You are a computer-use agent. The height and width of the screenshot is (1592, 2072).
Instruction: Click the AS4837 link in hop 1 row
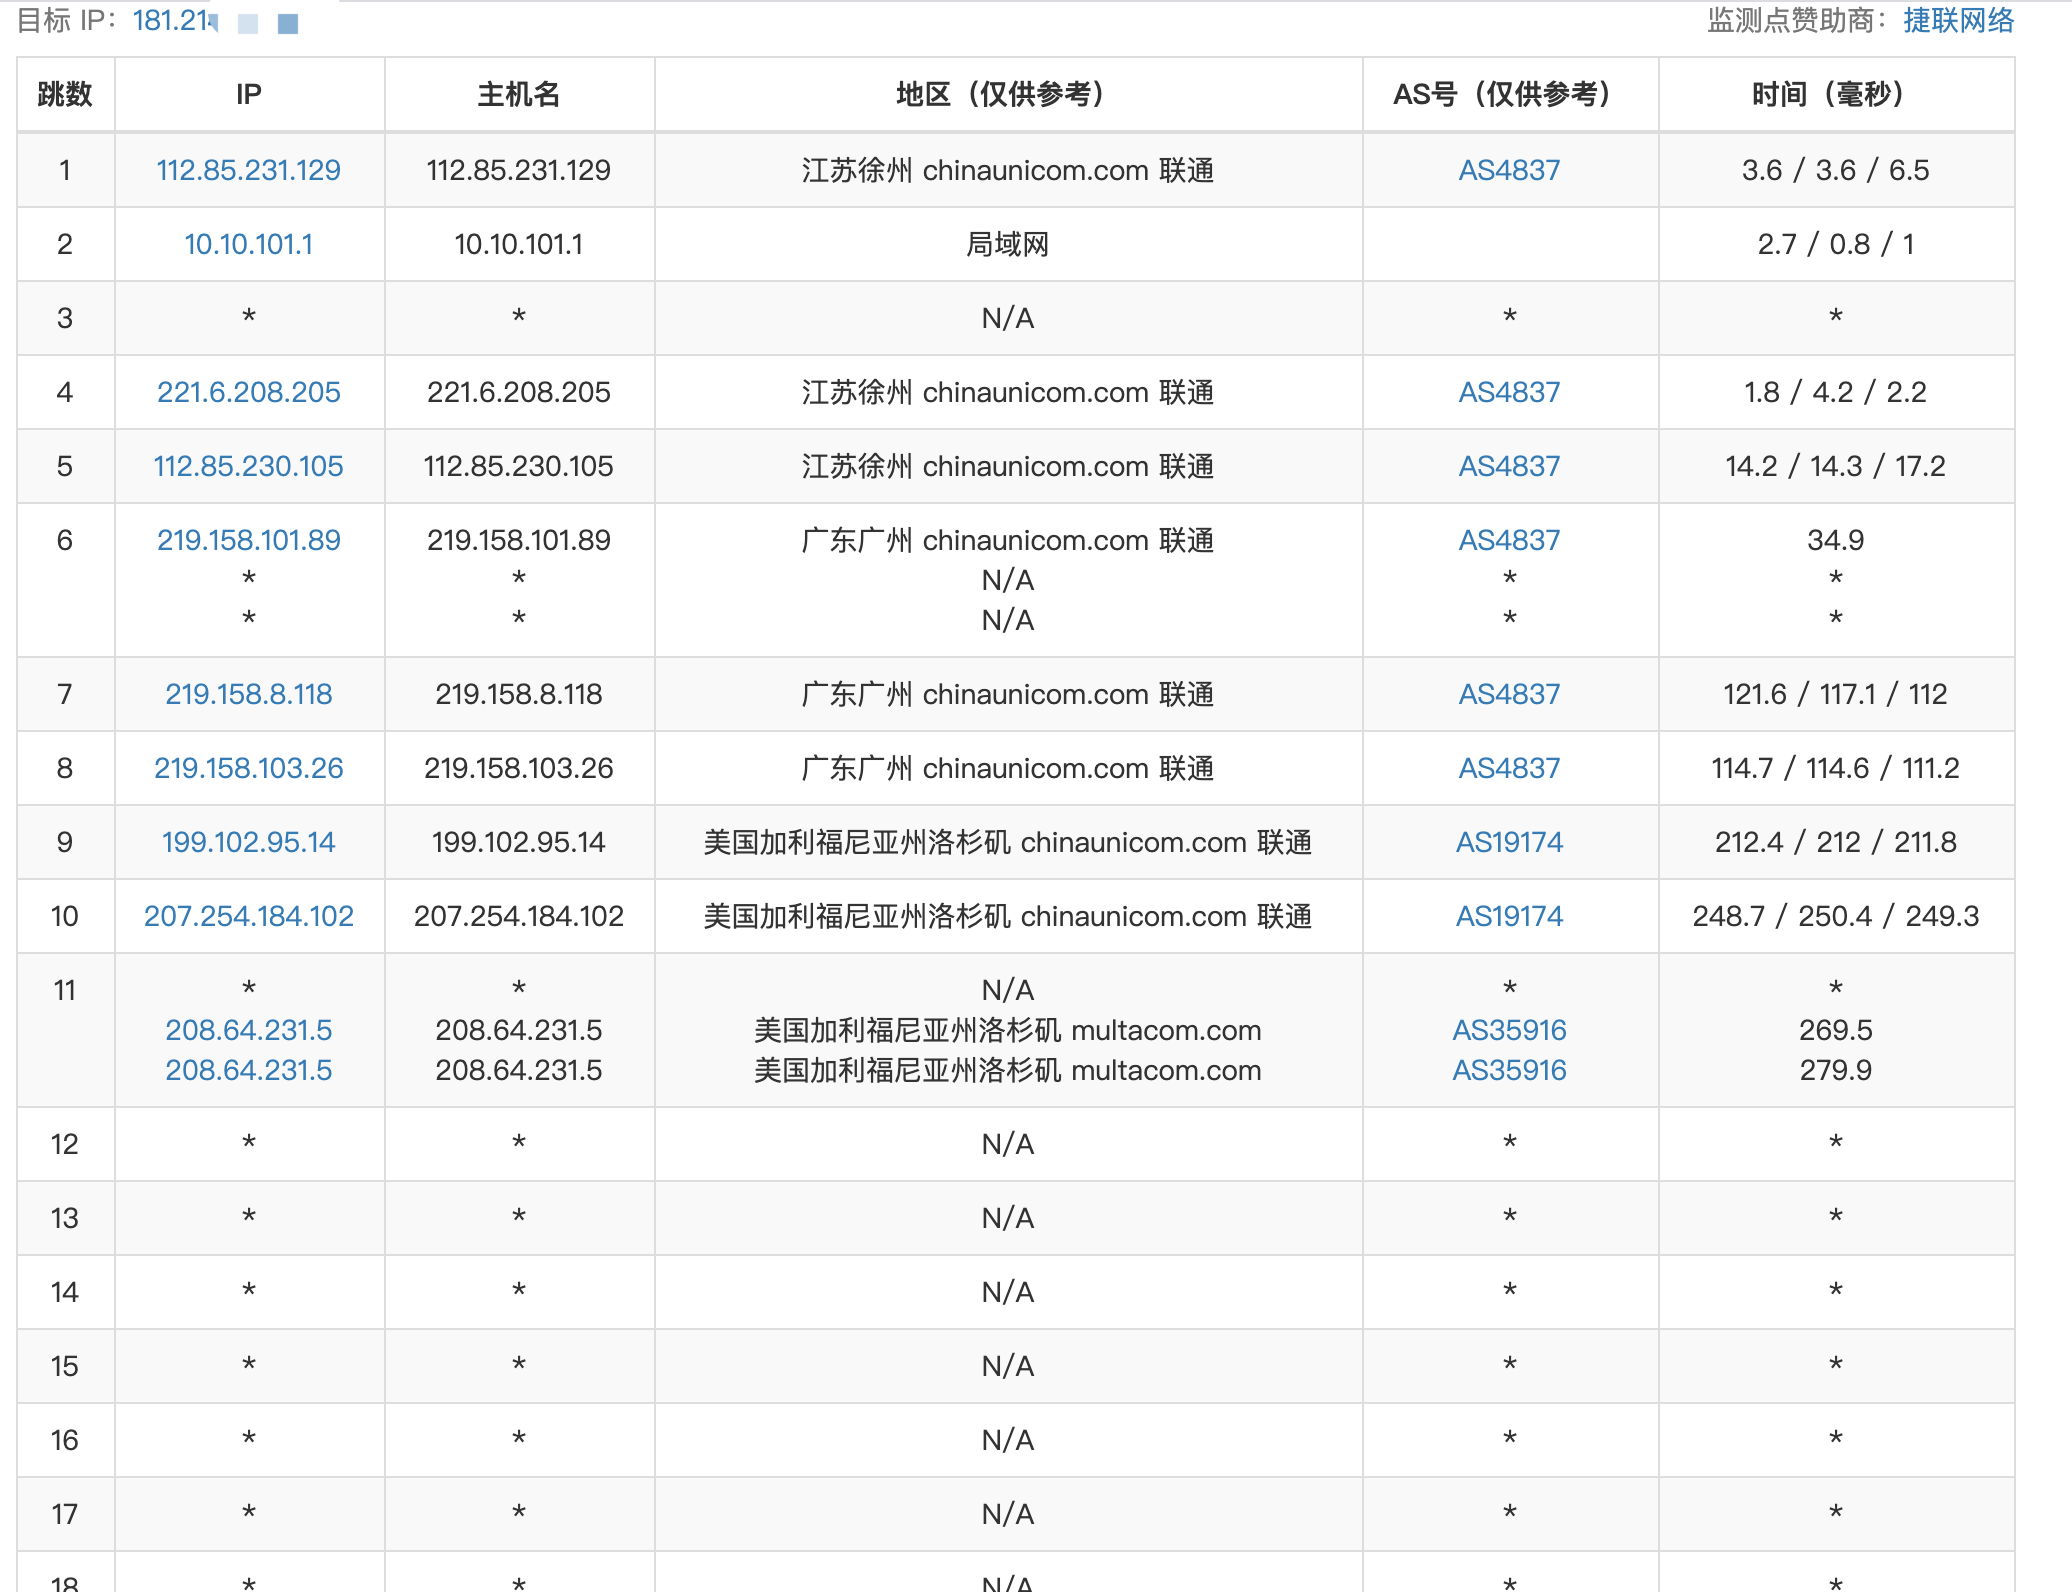1509,170
